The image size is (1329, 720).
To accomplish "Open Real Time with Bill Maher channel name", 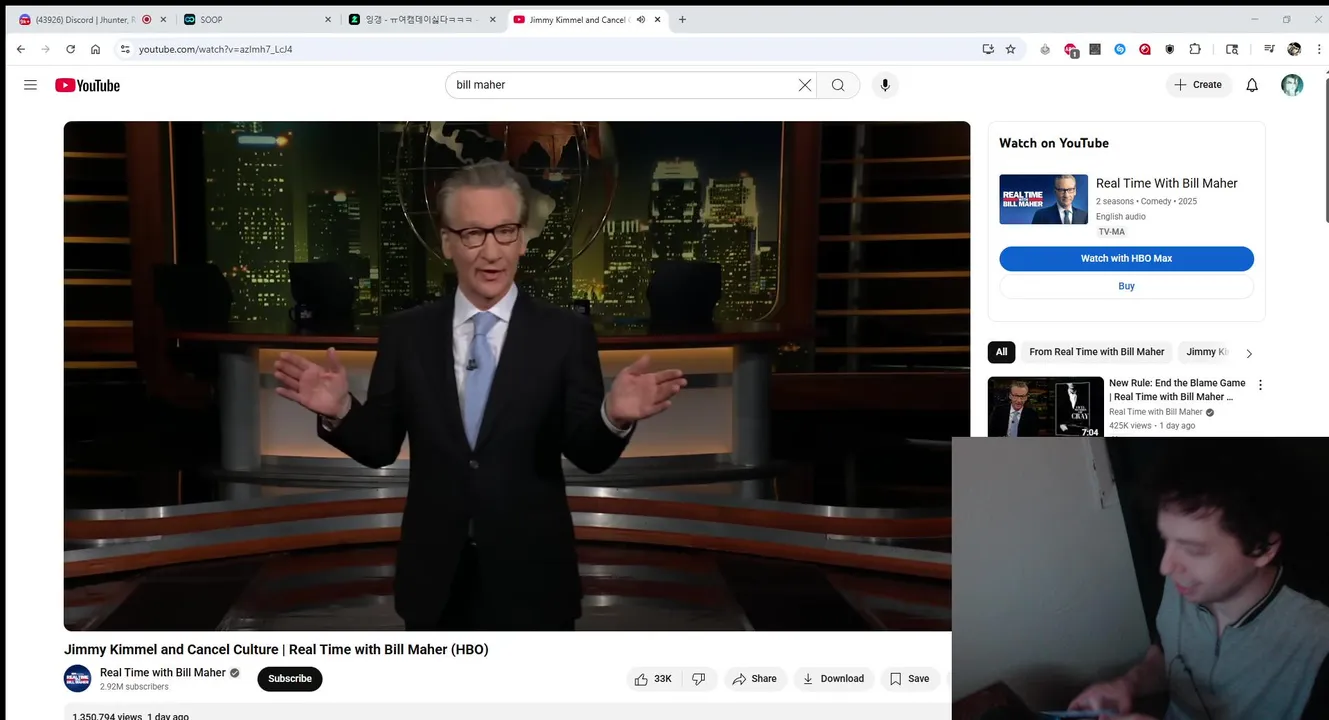I will pos(163,673).
